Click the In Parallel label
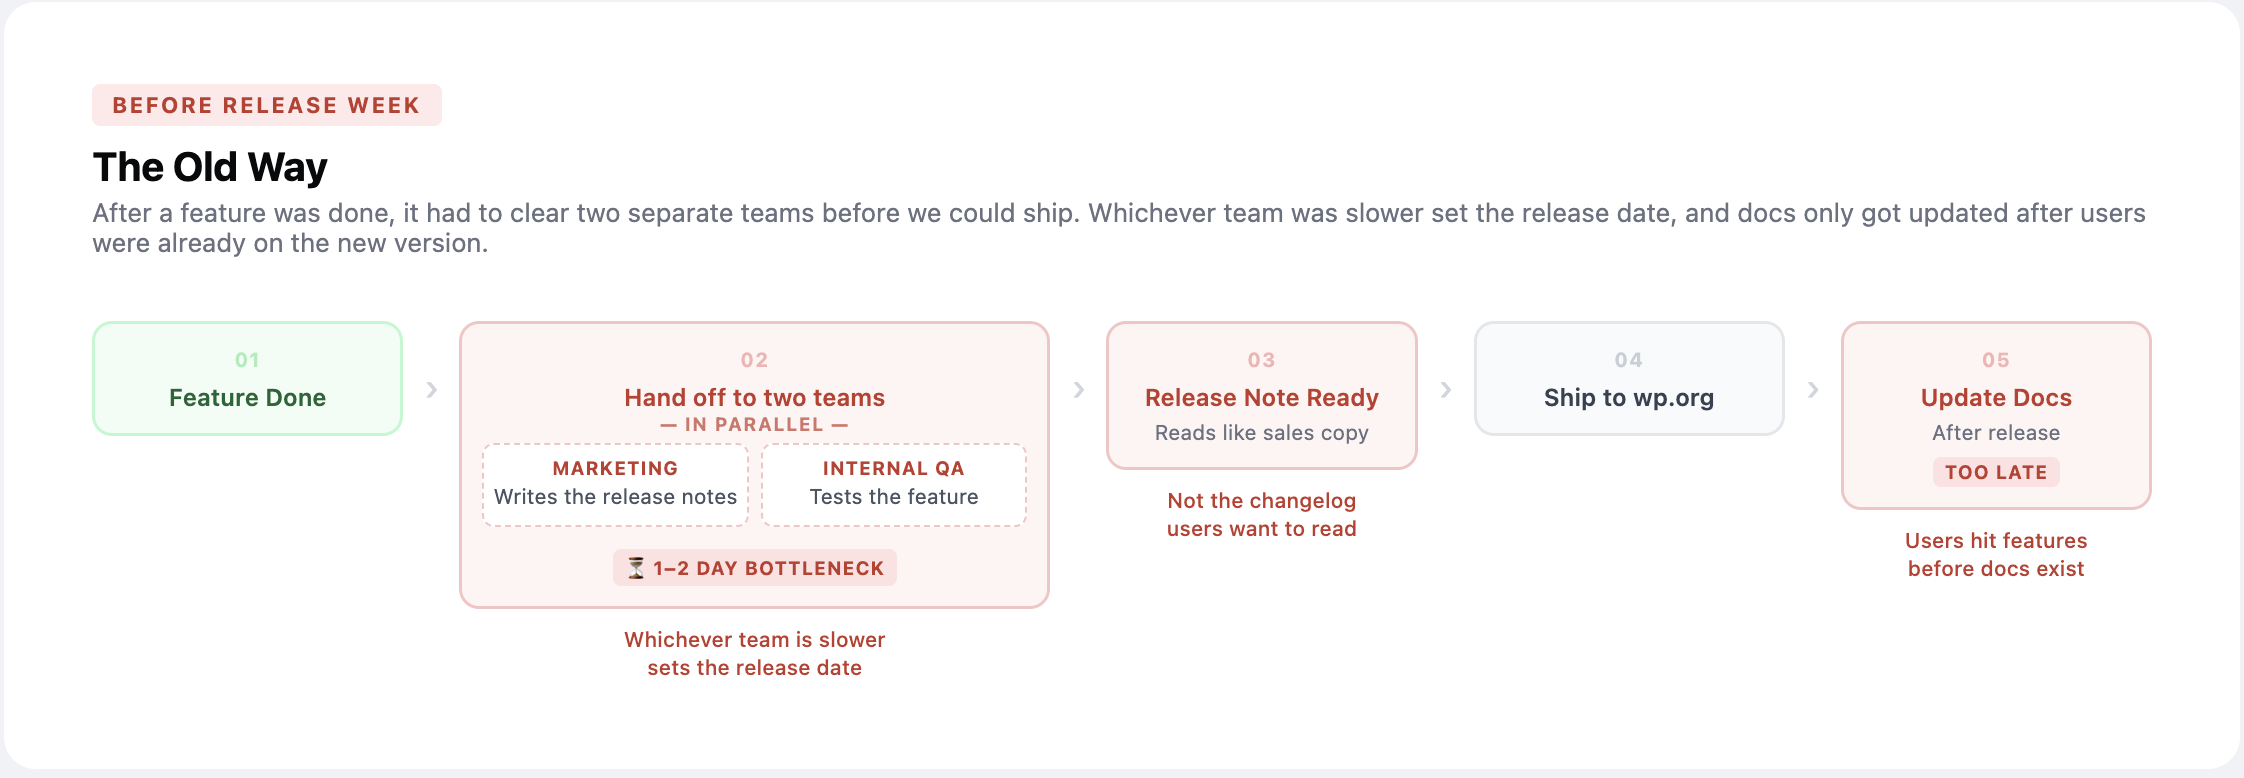Screen dimensions: 2244x778 click(x=754, y=424)
